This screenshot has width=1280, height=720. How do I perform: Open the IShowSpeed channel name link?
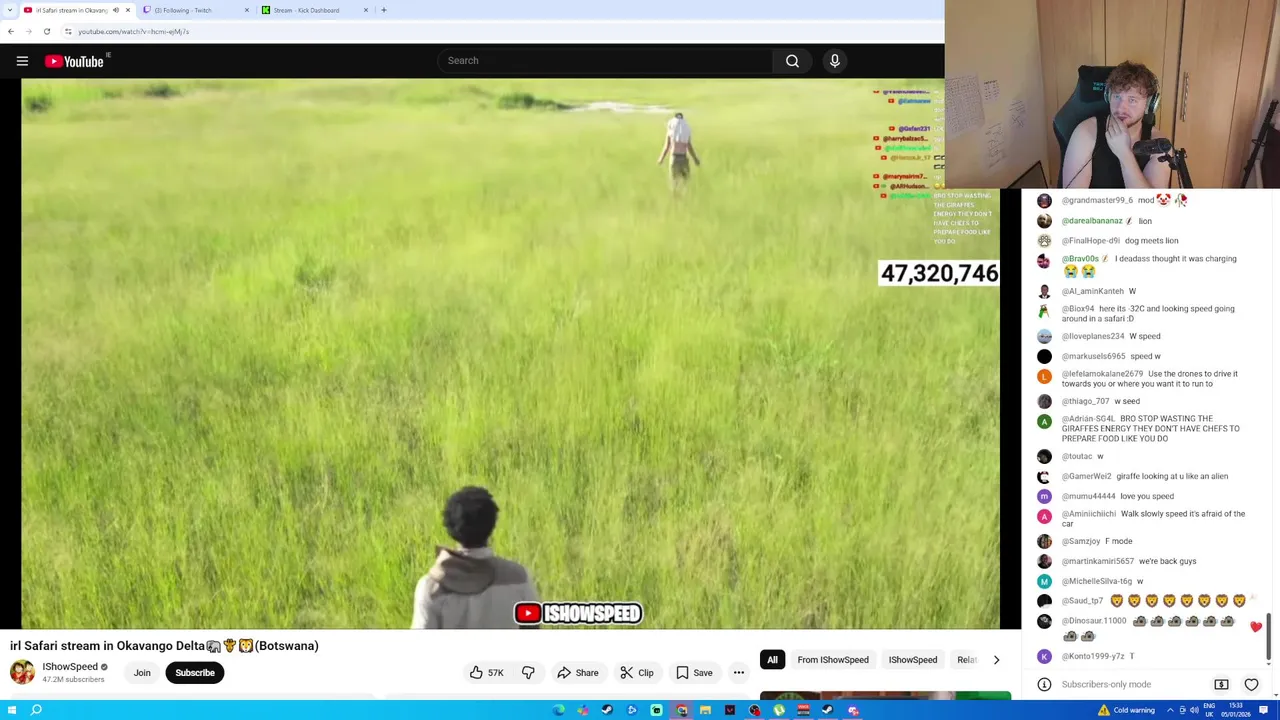click(x=70, y=667)
